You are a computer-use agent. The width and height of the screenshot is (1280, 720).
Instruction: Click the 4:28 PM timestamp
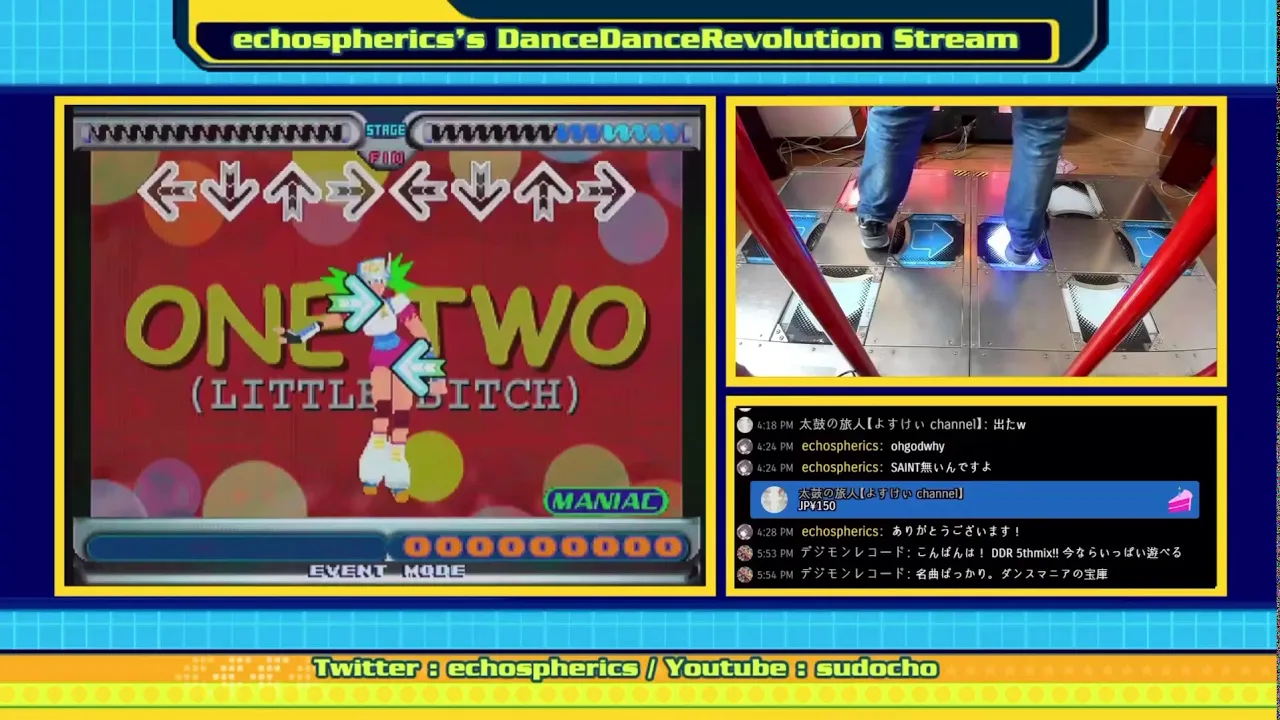[775, 531]
